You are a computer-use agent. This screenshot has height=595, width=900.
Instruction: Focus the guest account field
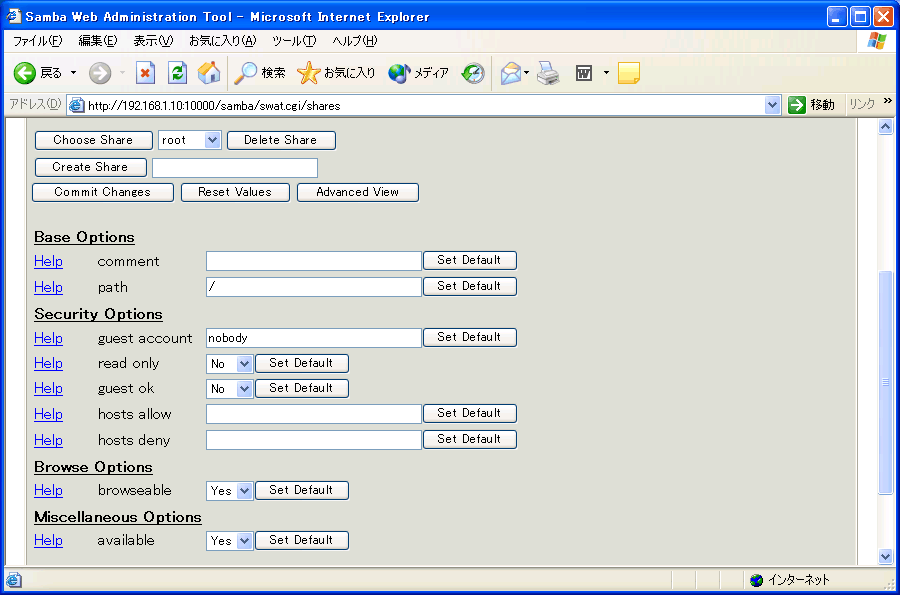click(314, 338)
